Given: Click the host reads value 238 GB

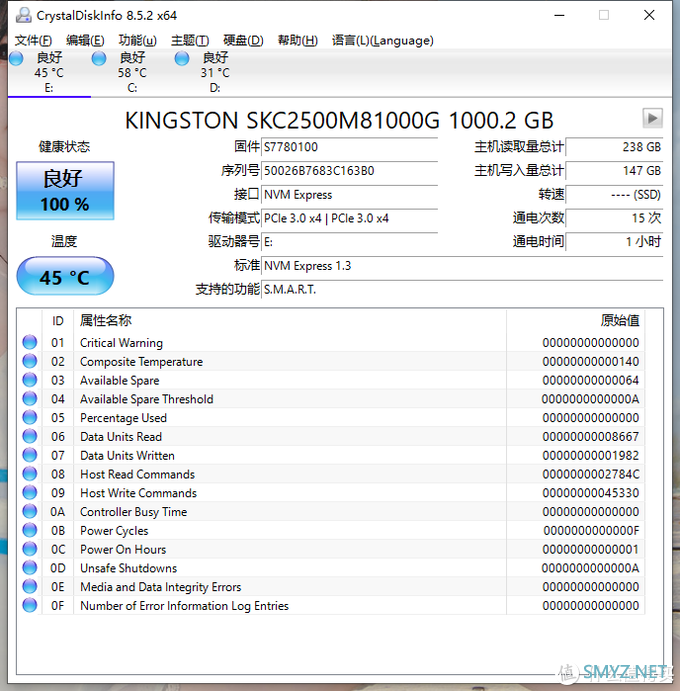Looking at the screenshot, I should pyautogui.click(x=614, y=147).
